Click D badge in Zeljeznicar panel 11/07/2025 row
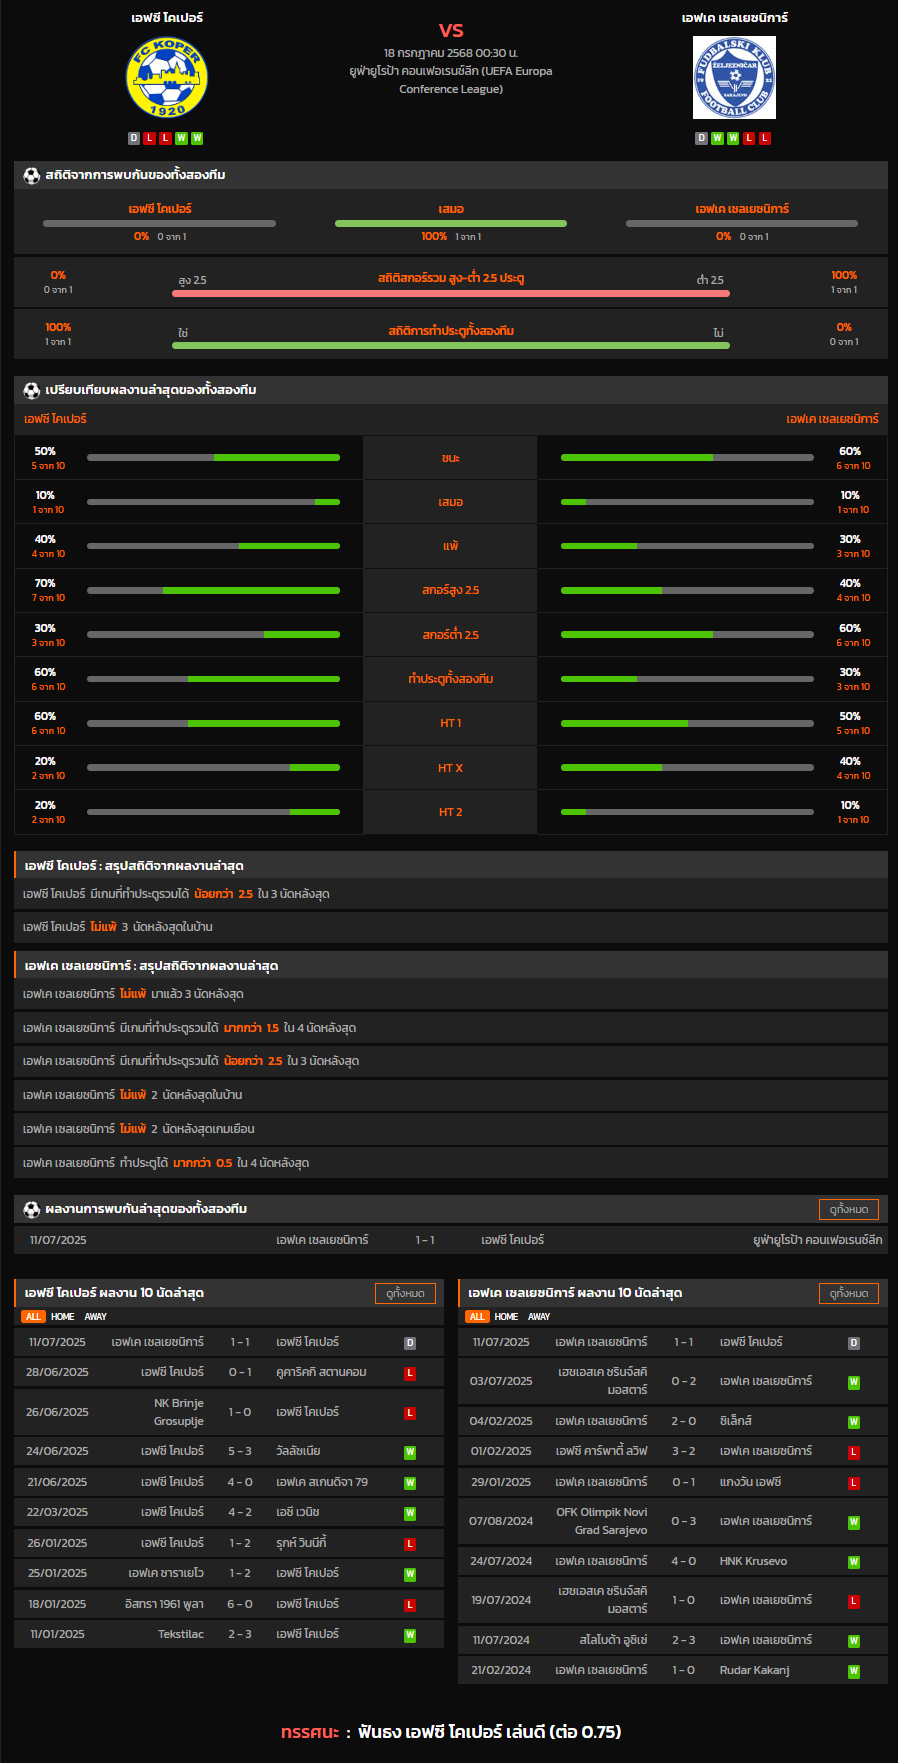898x1763 pixels. pyautogui.click(x=854, y=1343)
